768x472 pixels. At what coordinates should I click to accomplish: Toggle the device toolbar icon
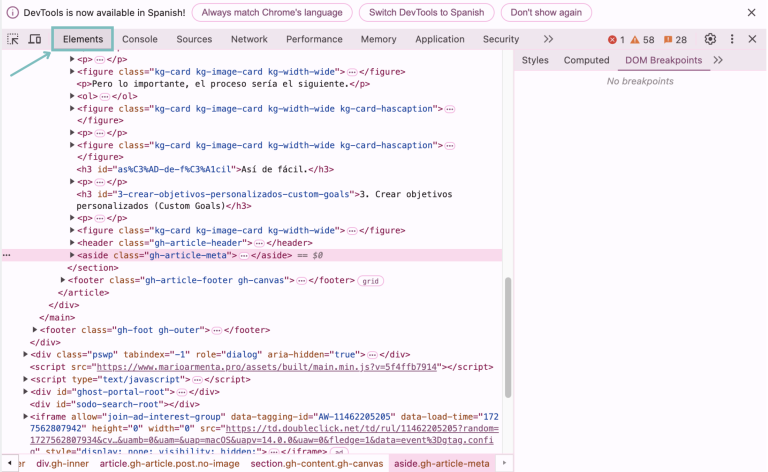34,39
